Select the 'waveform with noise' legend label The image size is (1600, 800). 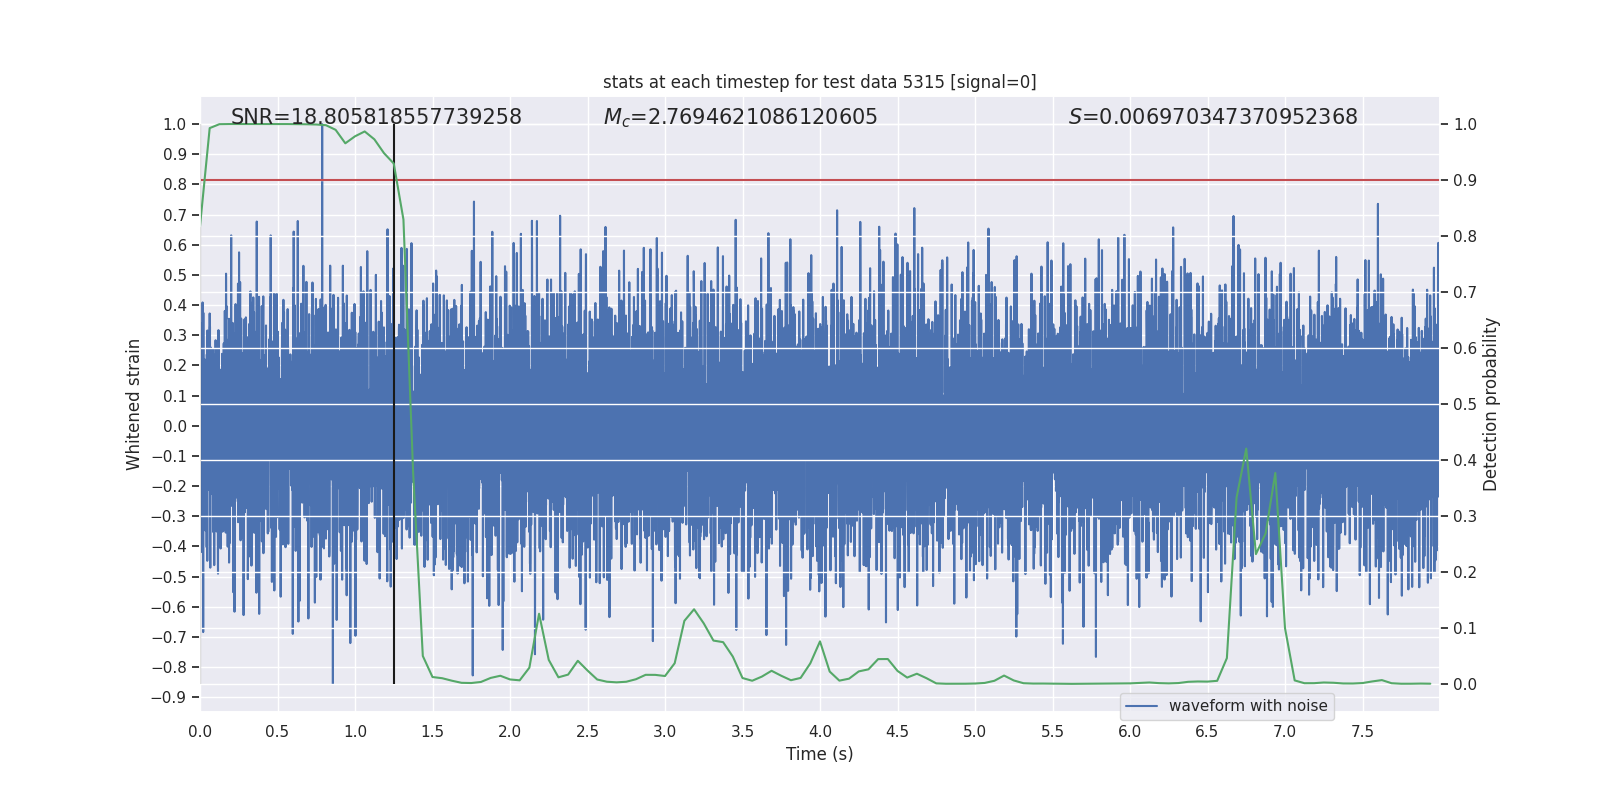pyautogui.click(x=1247, y=706)
